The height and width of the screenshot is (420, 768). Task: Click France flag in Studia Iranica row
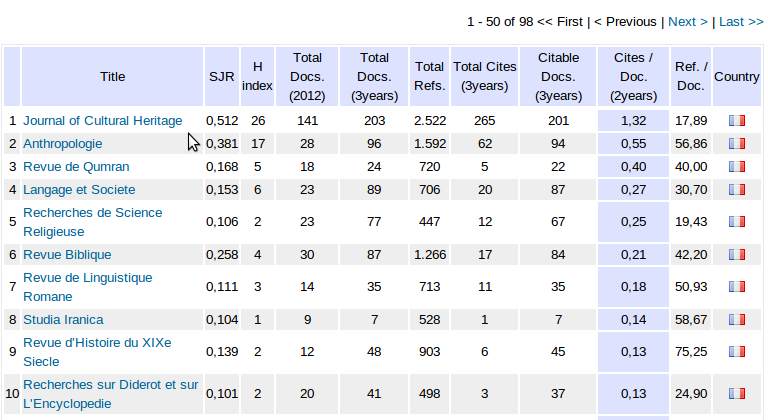[737, 320]
